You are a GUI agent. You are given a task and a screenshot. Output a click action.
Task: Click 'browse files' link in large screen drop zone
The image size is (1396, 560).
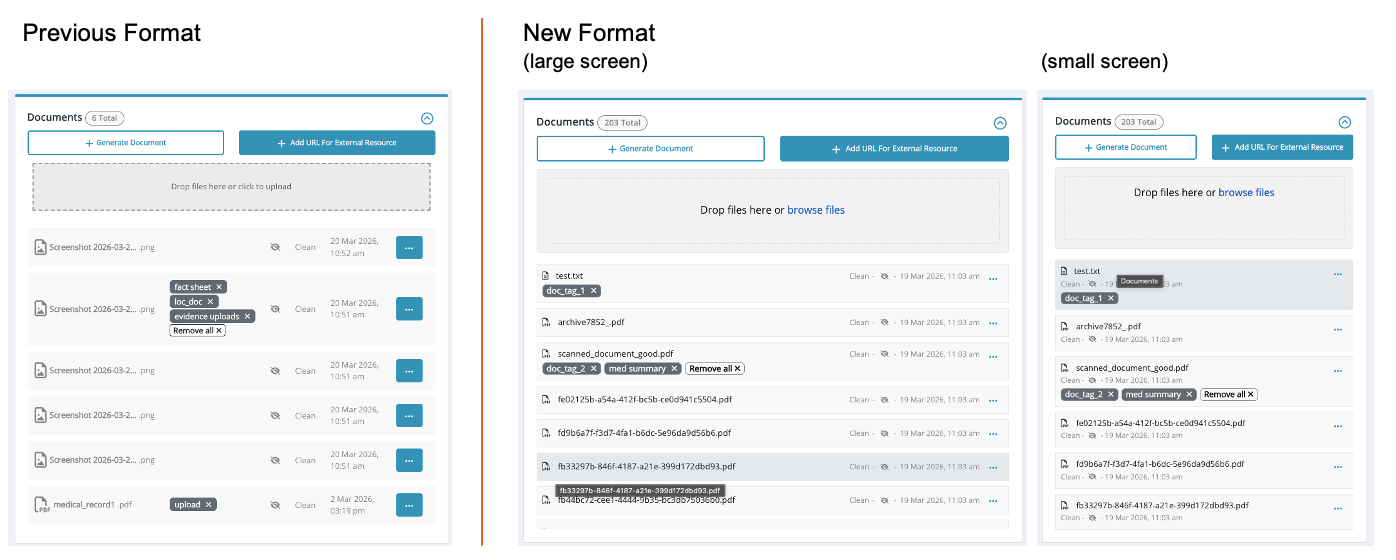816,210
